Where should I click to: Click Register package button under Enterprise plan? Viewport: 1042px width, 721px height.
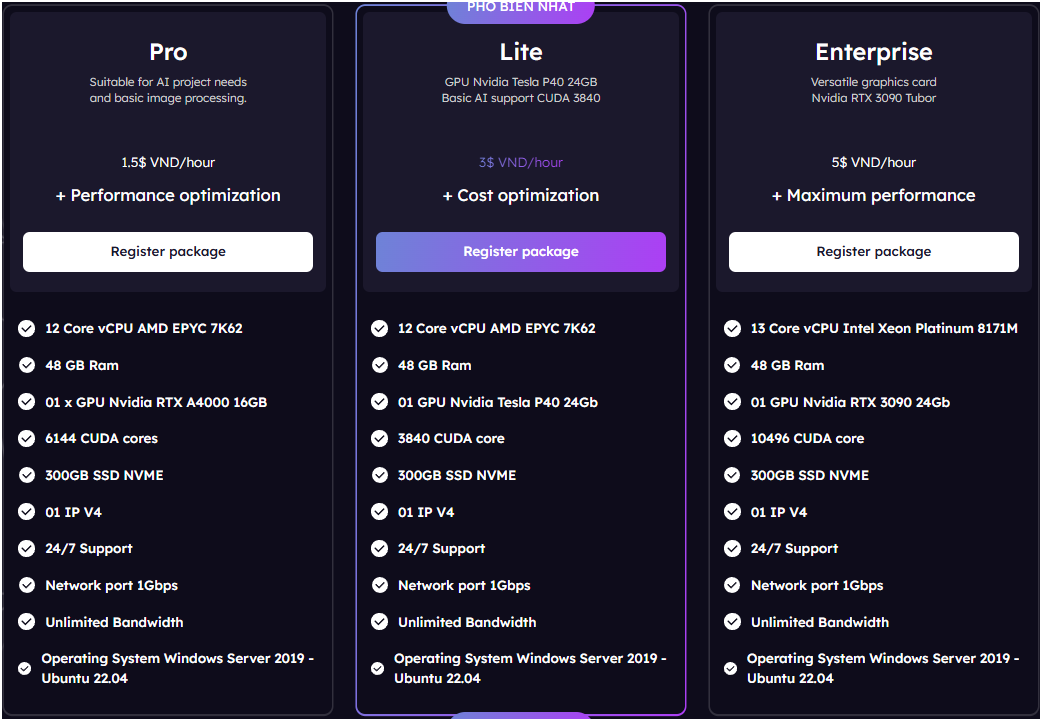point(873,252)
